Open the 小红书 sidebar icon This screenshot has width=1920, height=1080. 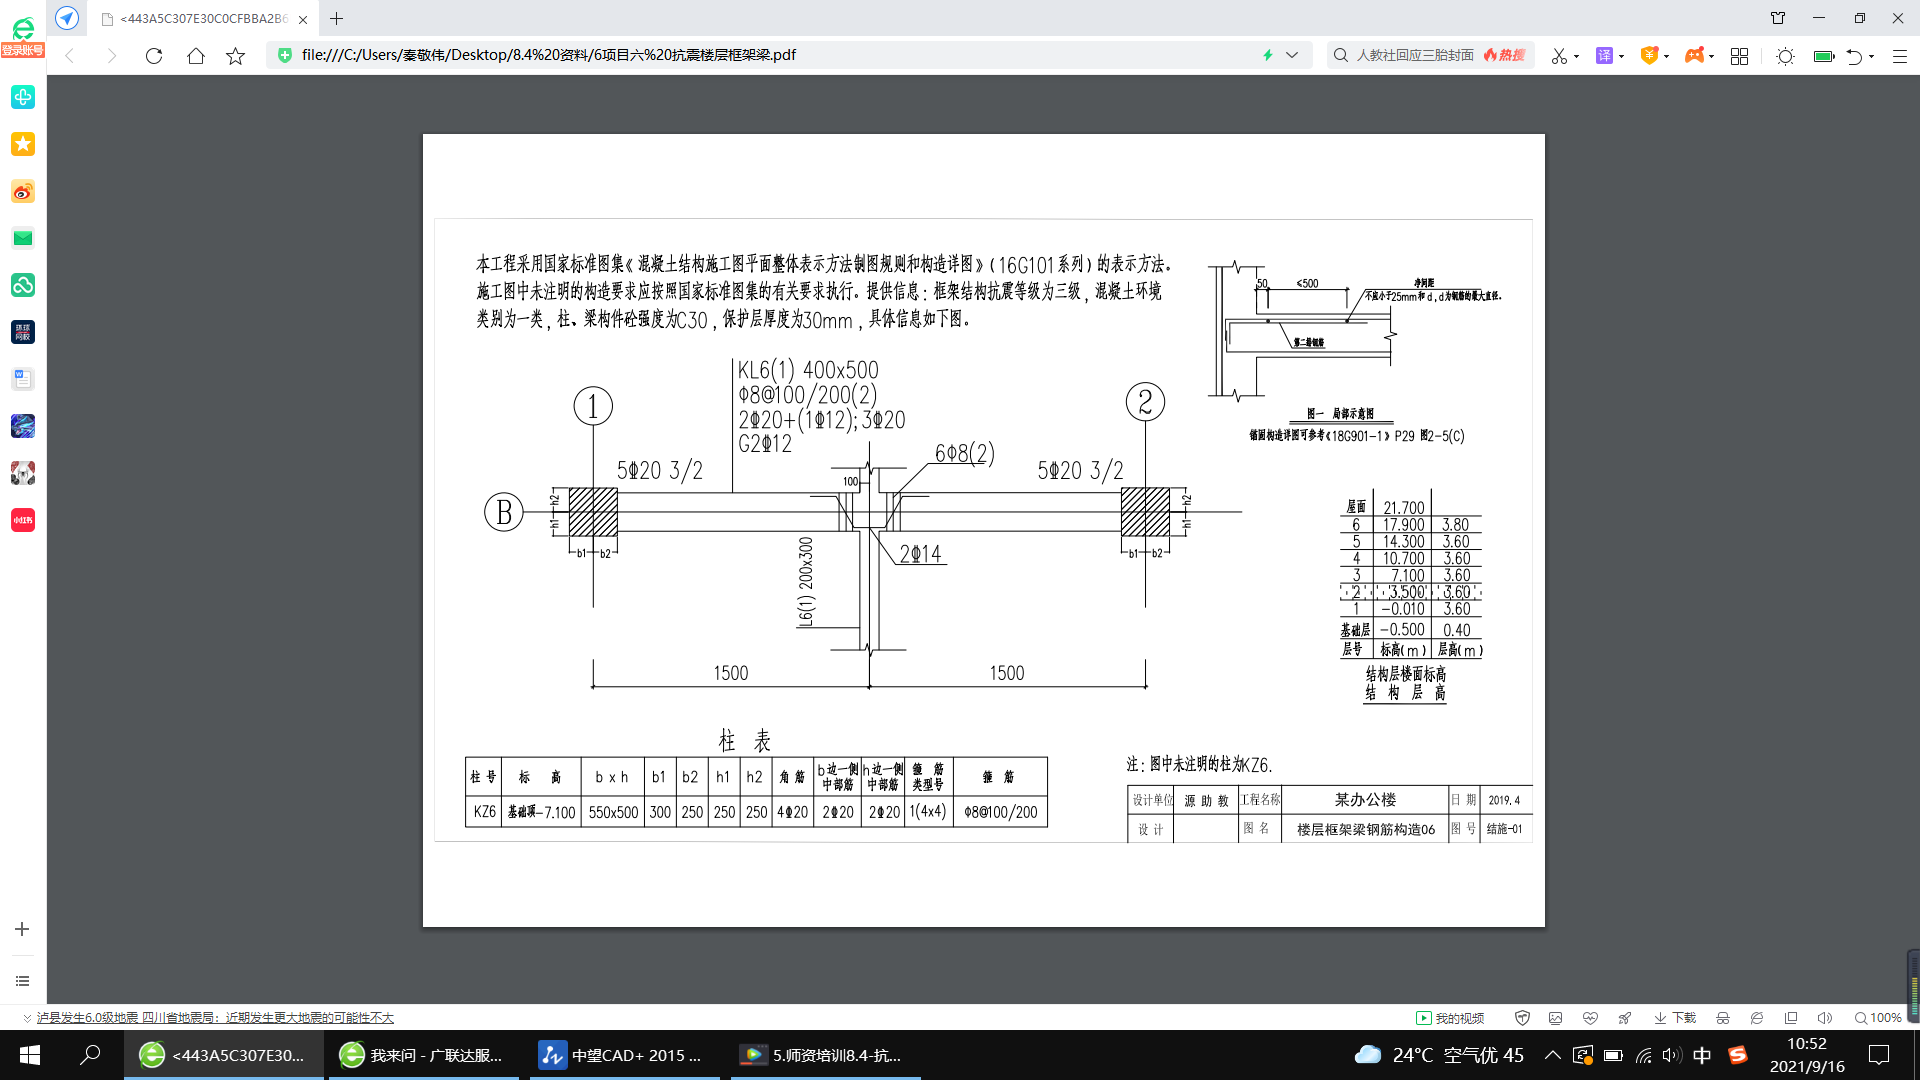(x=23, y=520)
